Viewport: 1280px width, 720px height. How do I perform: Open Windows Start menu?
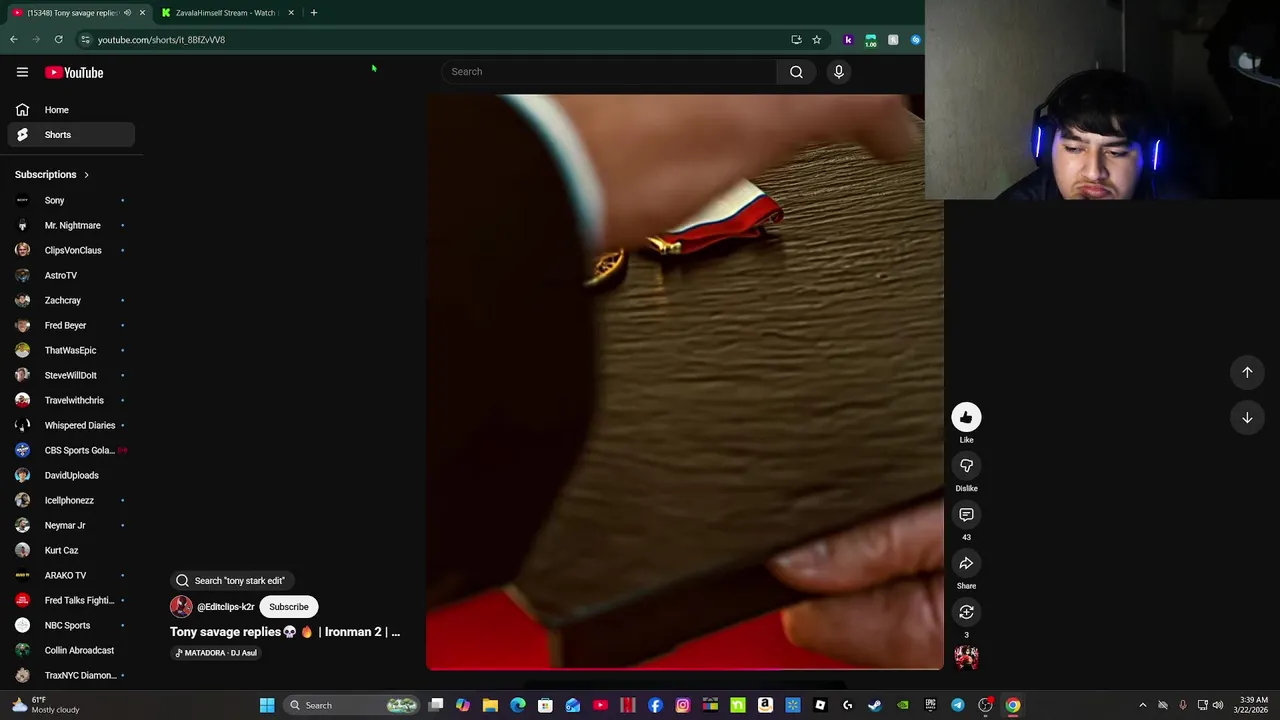click(x=267, y=706)
